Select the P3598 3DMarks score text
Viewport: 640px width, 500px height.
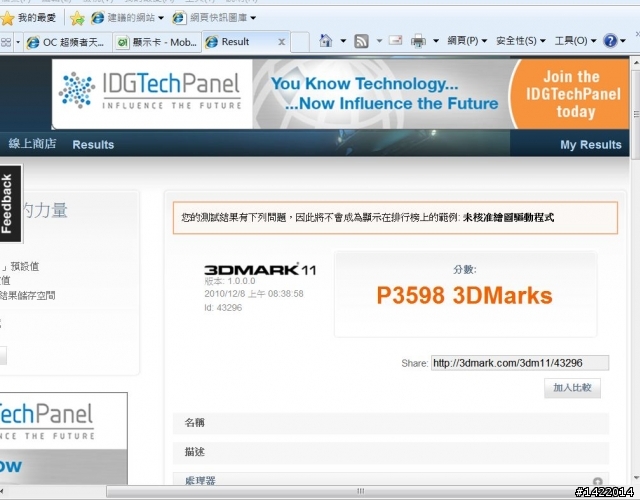point(464,295)
